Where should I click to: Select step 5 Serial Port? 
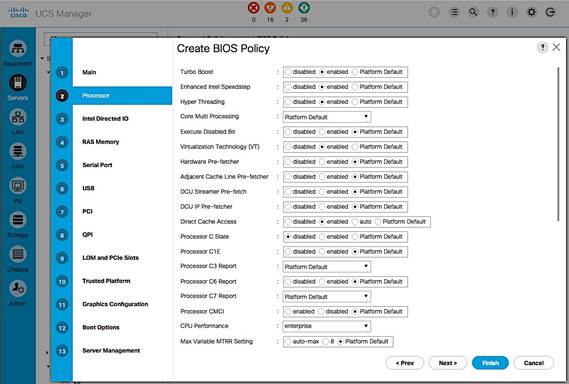(97, 165)
